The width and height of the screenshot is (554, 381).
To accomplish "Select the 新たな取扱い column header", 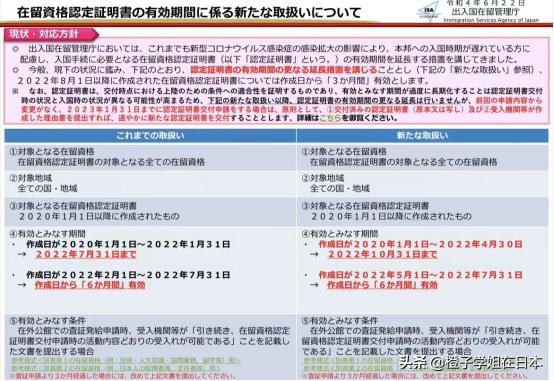I will coord(423,136).
